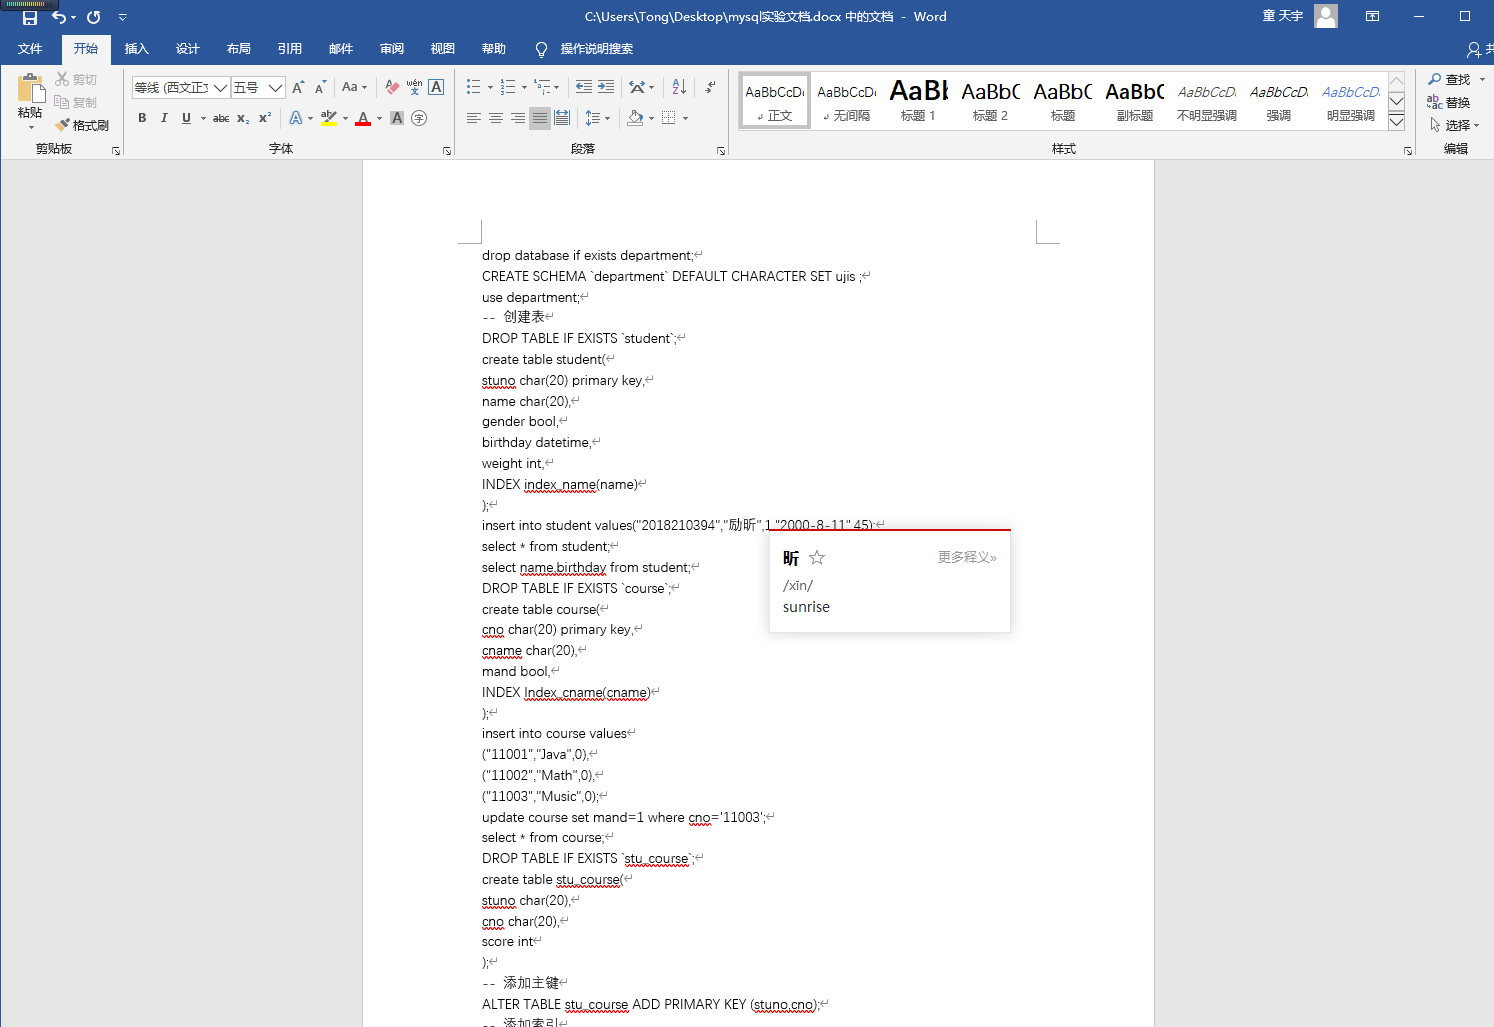This screenshot has height=1027, width=1494.
Task: Switch to the 布局 ribbon tab
Action: pos(238,49)
